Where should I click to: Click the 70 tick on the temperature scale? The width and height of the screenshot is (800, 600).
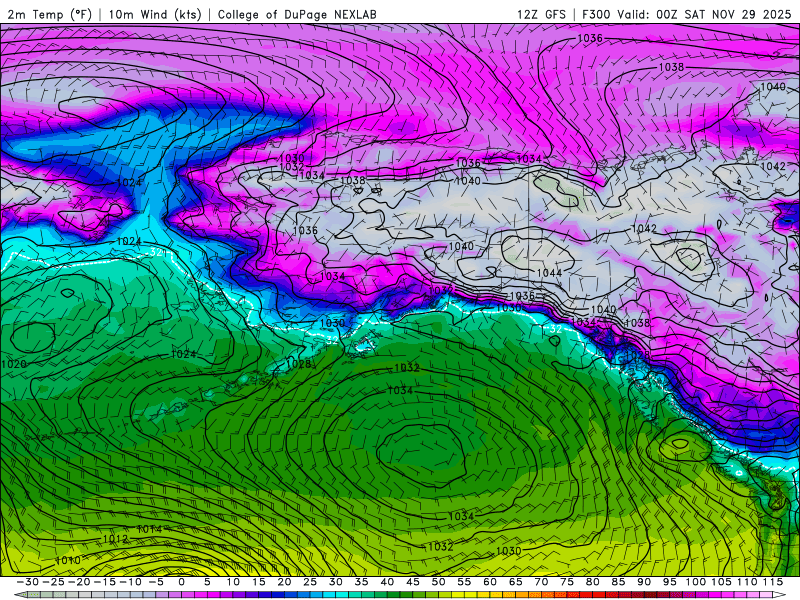(541, 582)
